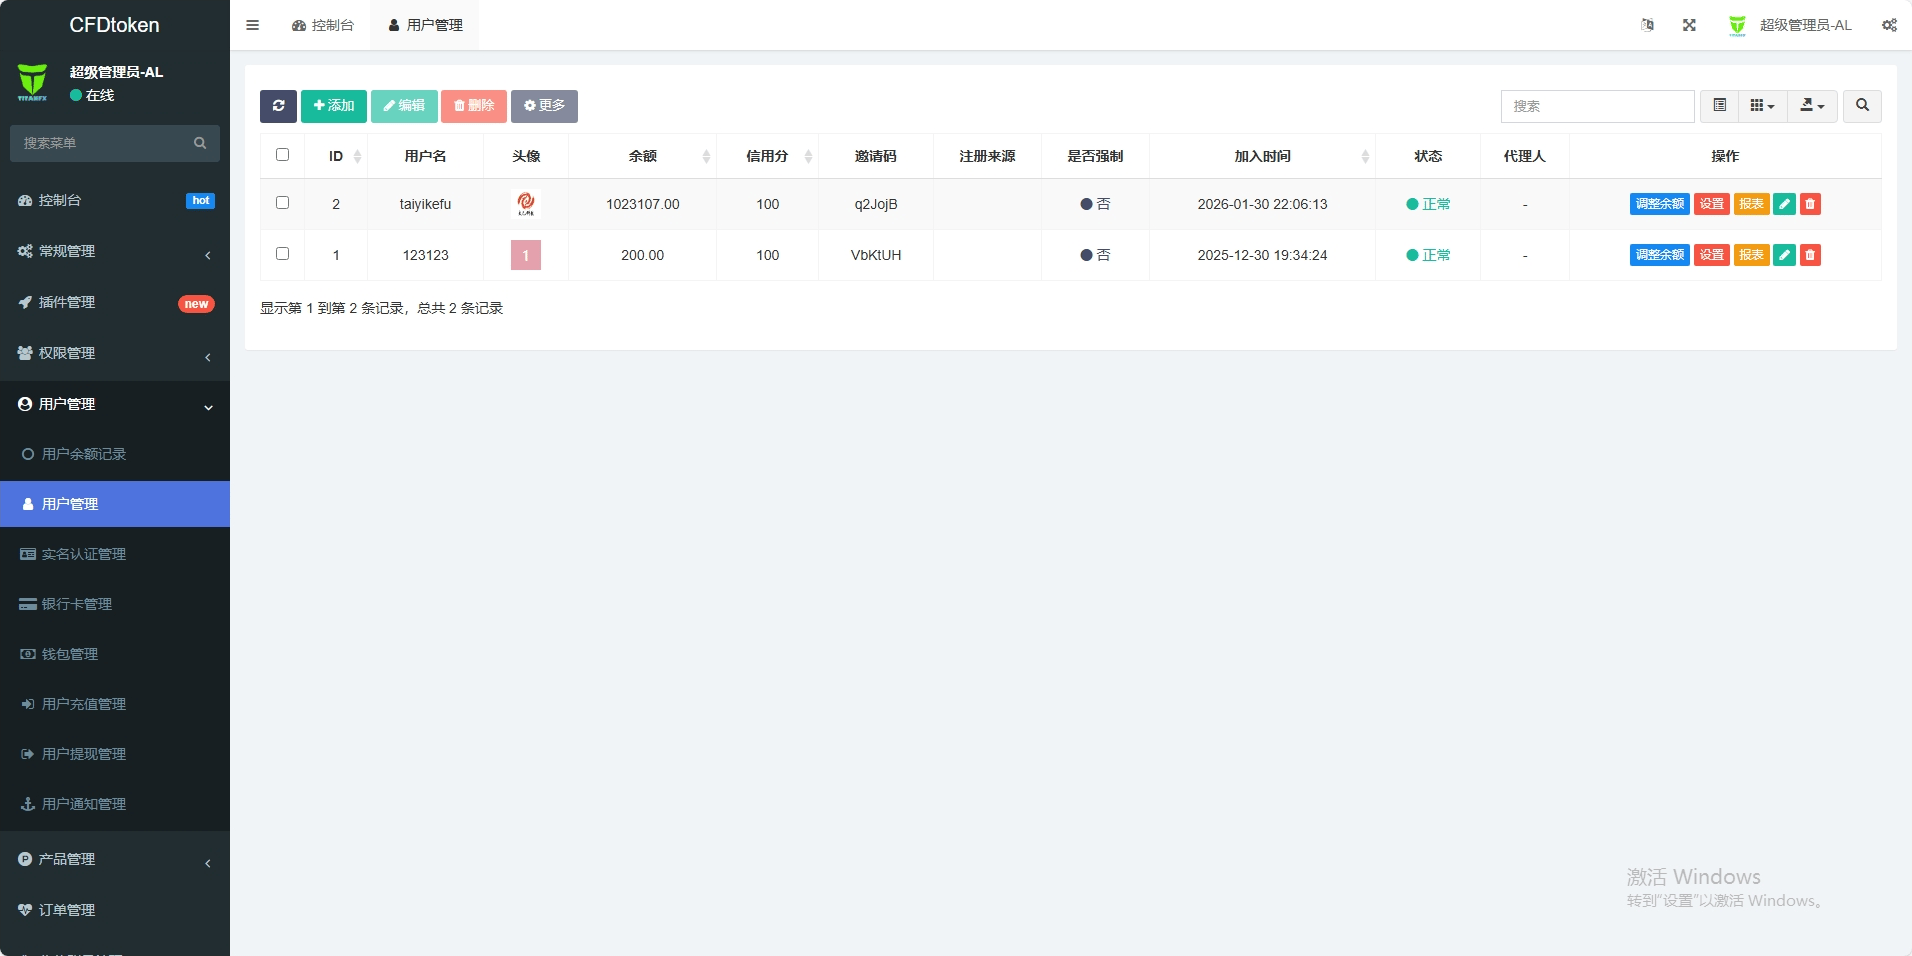The image size is (1912, 956).
Task: Click the refresh table icon button
Action: [278, 106]
